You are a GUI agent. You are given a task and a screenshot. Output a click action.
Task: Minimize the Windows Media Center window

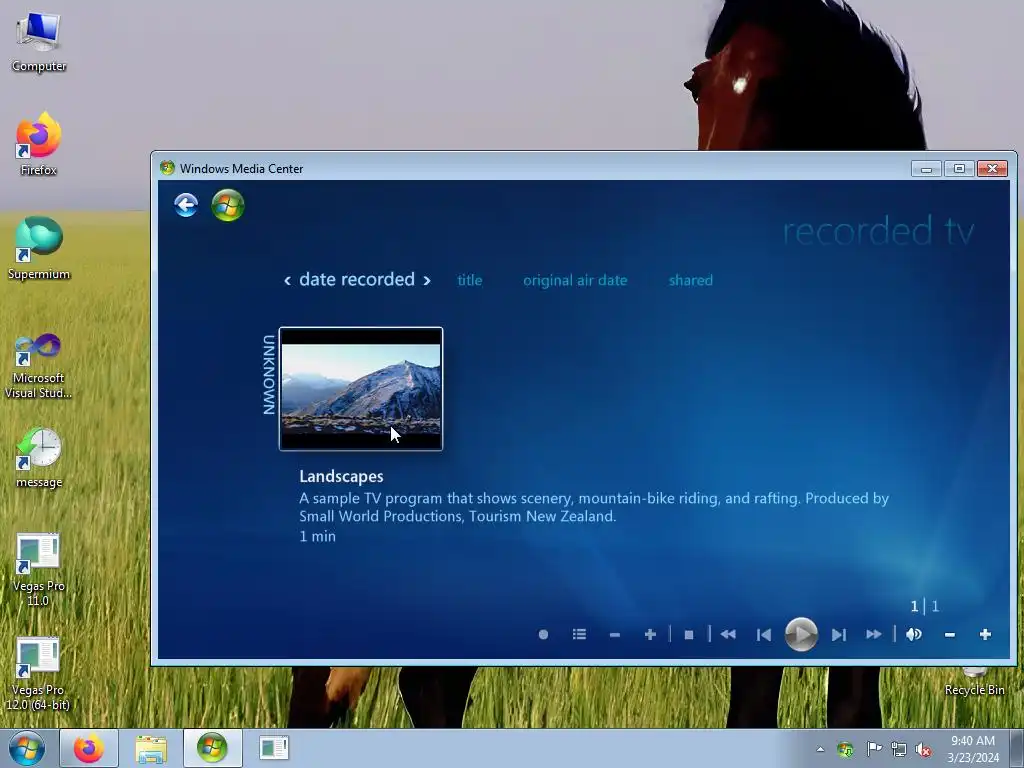click(x=926, y=168)
